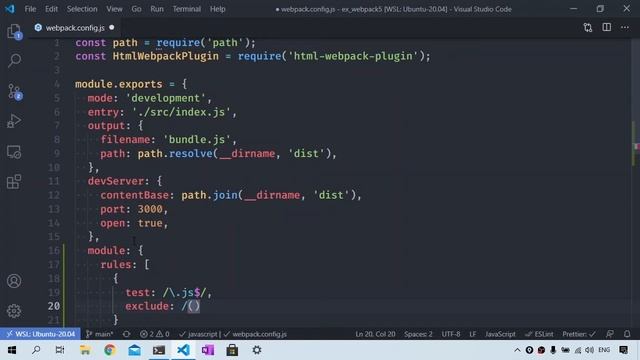Open the Help menu
640x360 pixels.
click(218, 9)
